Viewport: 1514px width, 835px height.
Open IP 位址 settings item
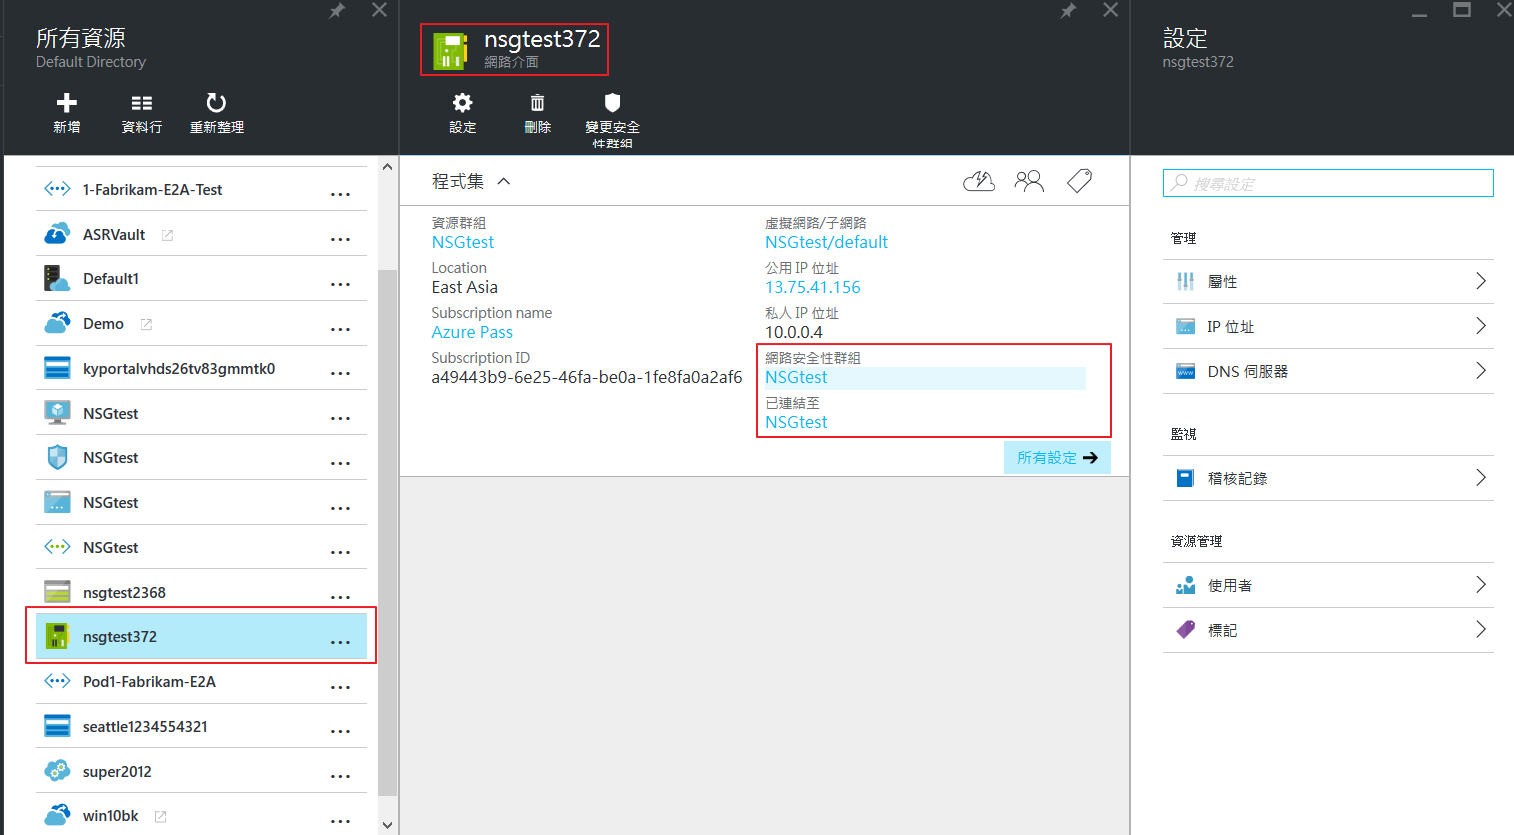click(1328, 326)
